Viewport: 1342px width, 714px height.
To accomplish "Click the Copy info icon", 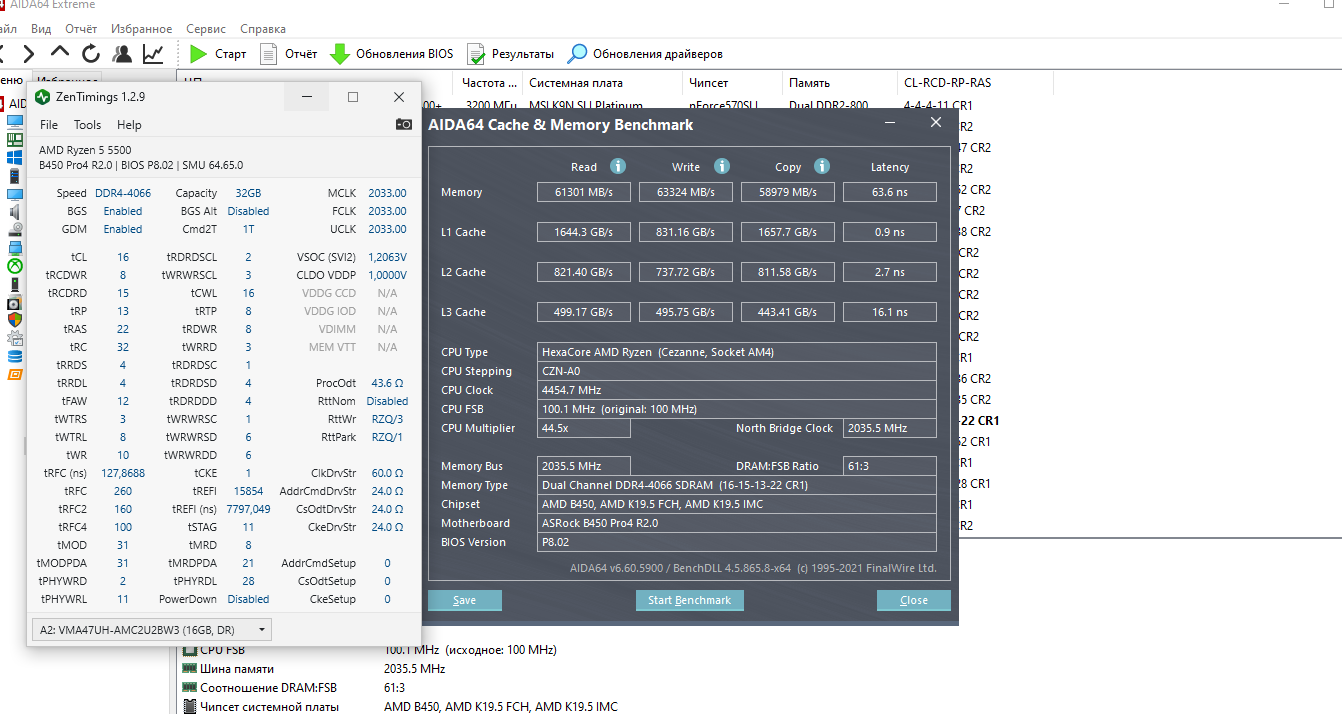I will point(822,166).
